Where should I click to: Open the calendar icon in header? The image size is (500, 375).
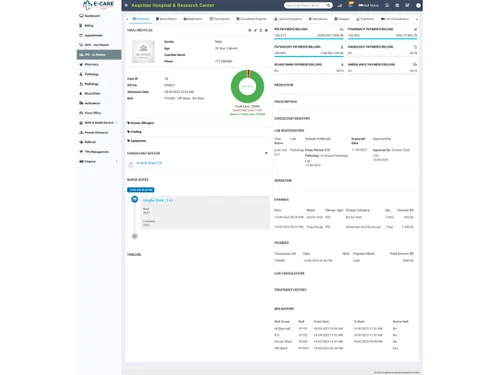pos(397,5)
